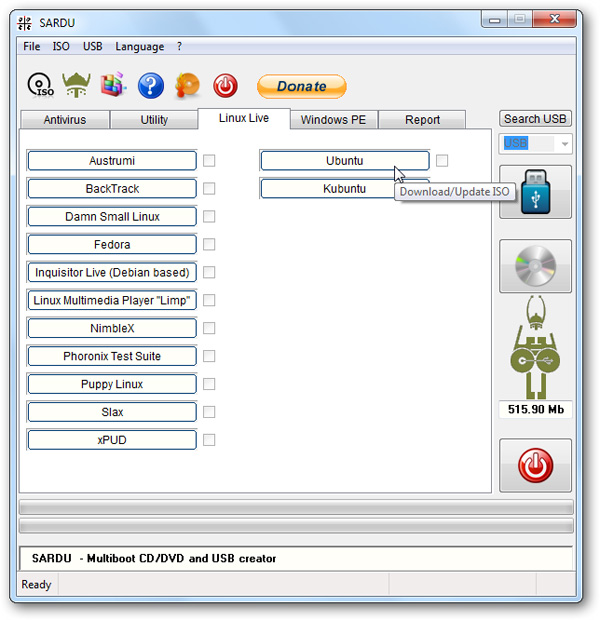
Task: Click the upper progress bar
Action: pyautogui.click(x=296, y=507)
